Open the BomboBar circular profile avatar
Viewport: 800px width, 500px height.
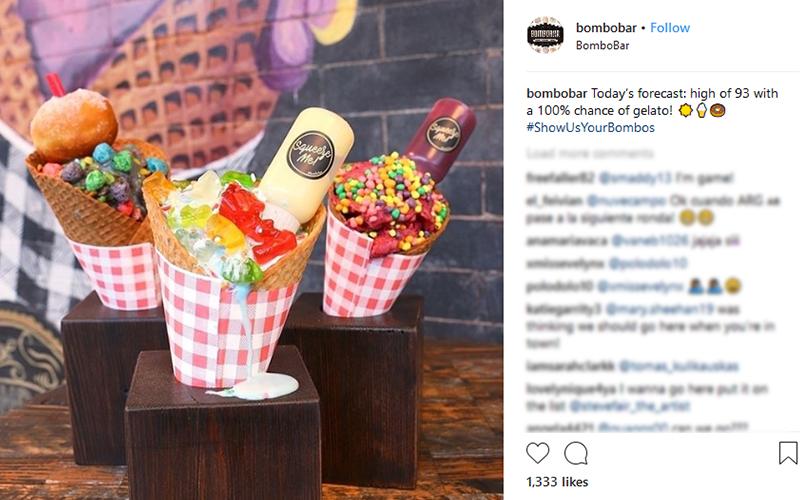point(545,35)
